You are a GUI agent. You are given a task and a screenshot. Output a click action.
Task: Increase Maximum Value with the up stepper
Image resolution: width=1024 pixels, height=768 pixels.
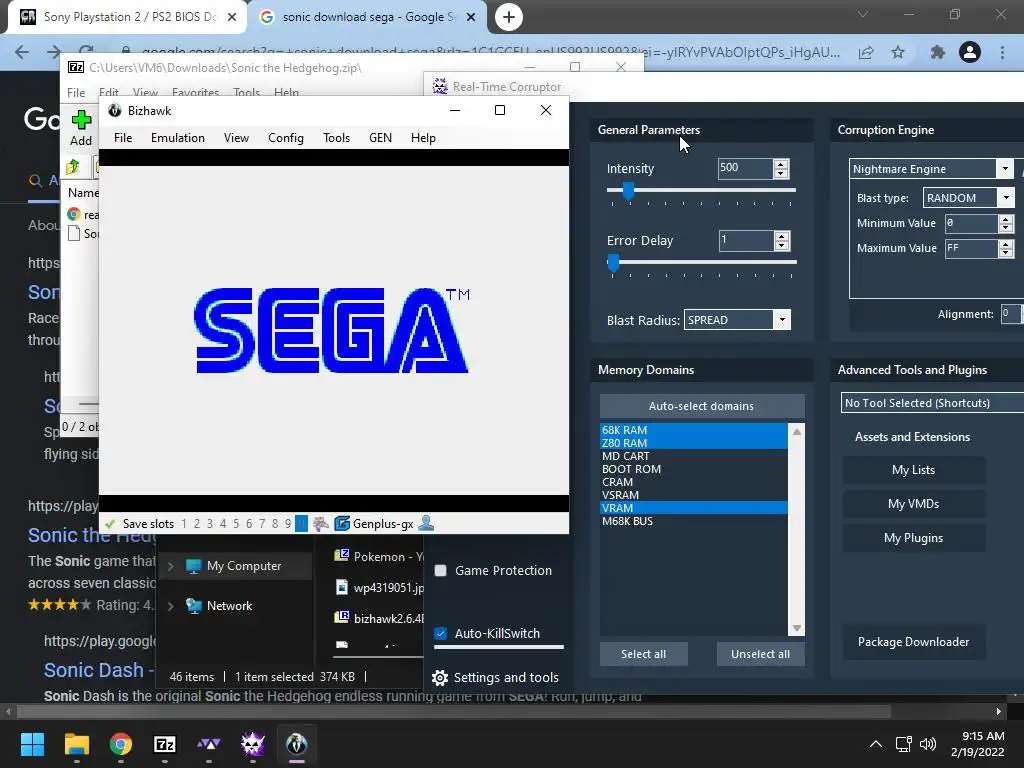pos(1006,244)
